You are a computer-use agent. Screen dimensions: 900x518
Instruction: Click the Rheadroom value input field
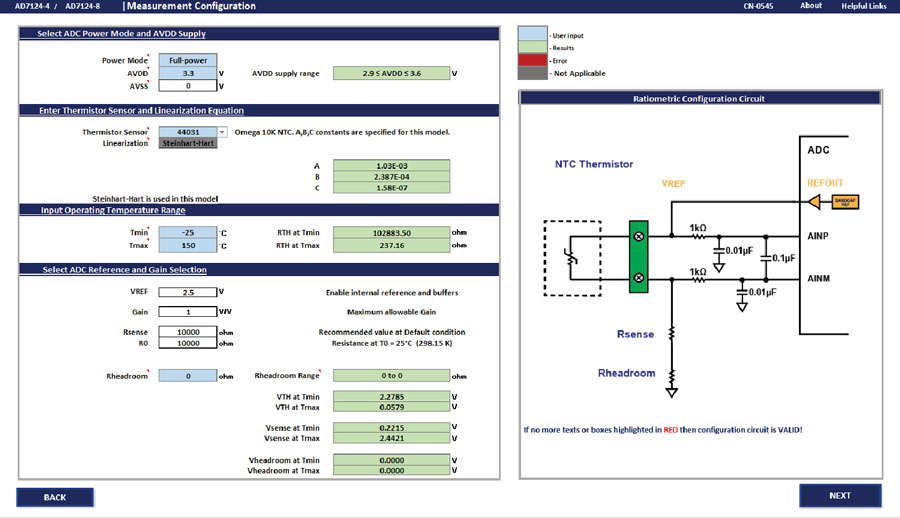pos(187,376)
